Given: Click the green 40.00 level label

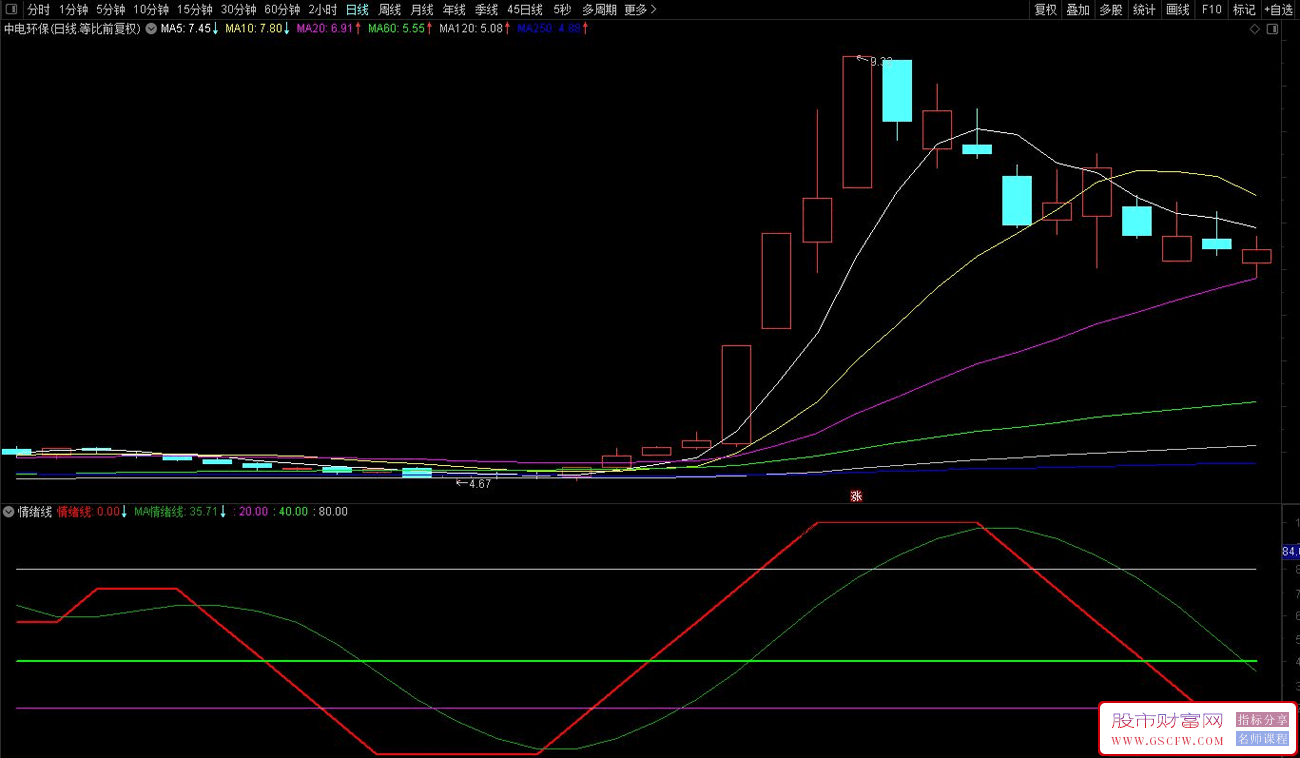Looking at the screenshot, I should tap(293, 511).
